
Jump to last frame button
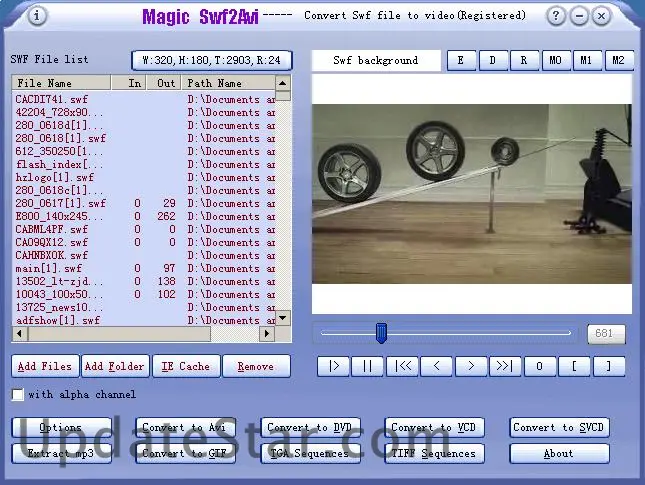[x=505, y=366]
